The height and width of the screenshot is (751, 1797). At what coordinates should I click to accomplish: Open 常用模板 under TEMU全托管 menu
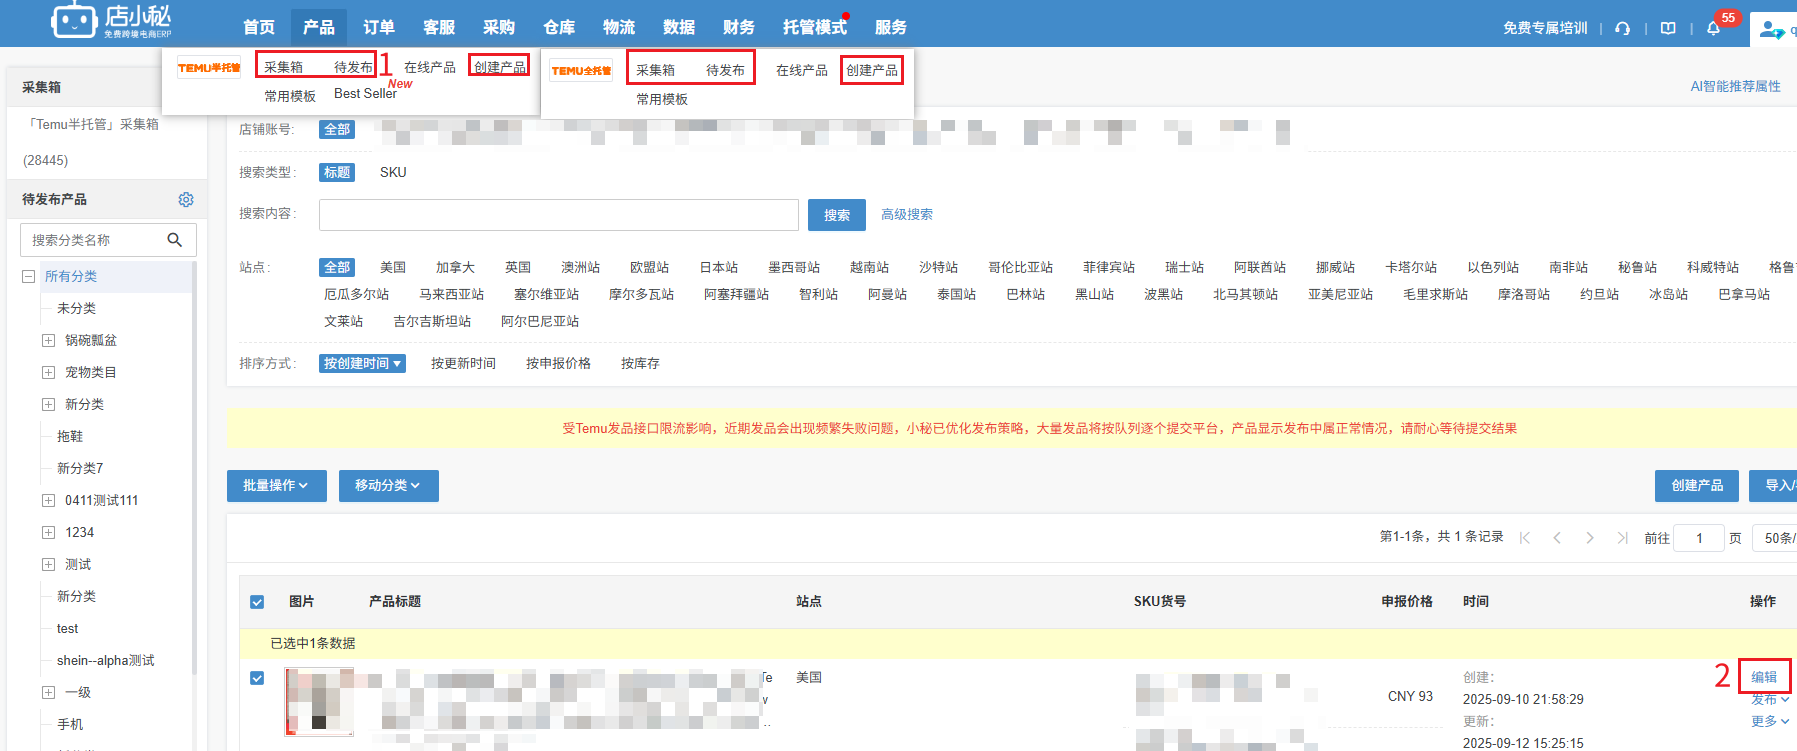coord(662,99)
